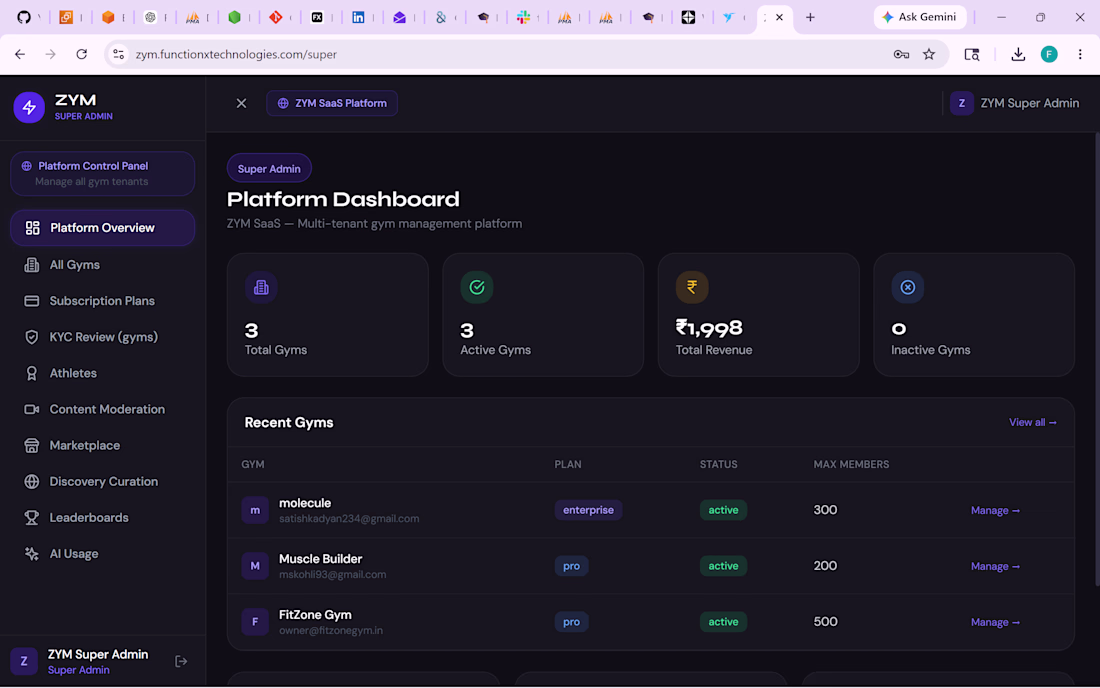Close the sidebar with the X icon

tap(241, 103)
